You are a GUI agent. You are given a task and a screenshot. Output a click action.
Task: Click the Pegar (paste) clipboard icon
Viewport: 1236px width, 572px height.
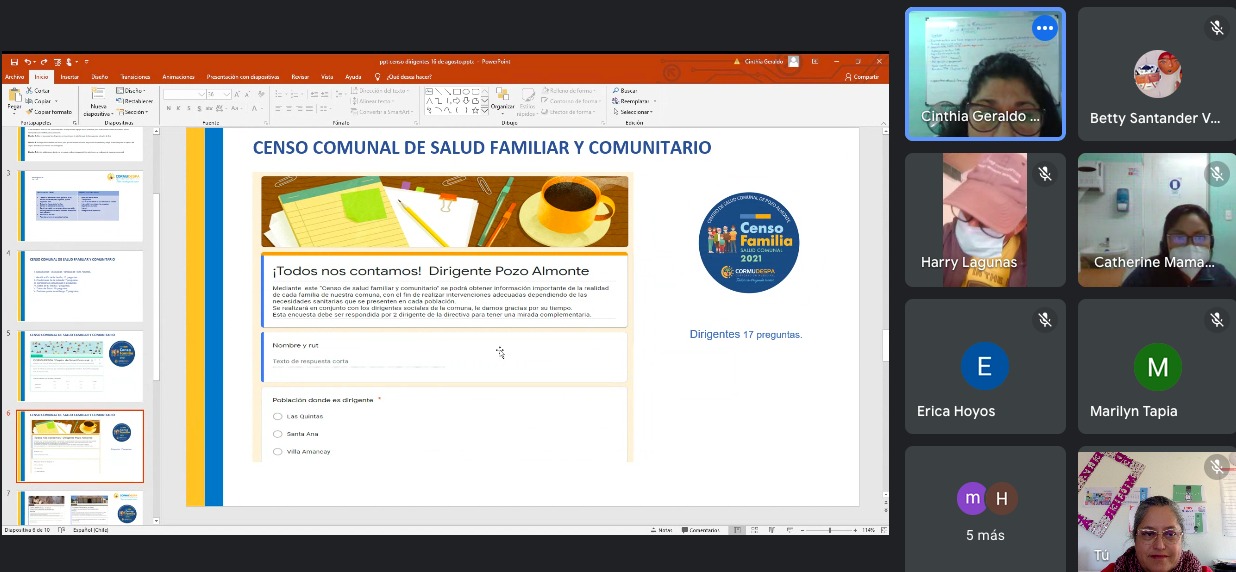pyautogui.click(x=14, y=95)
